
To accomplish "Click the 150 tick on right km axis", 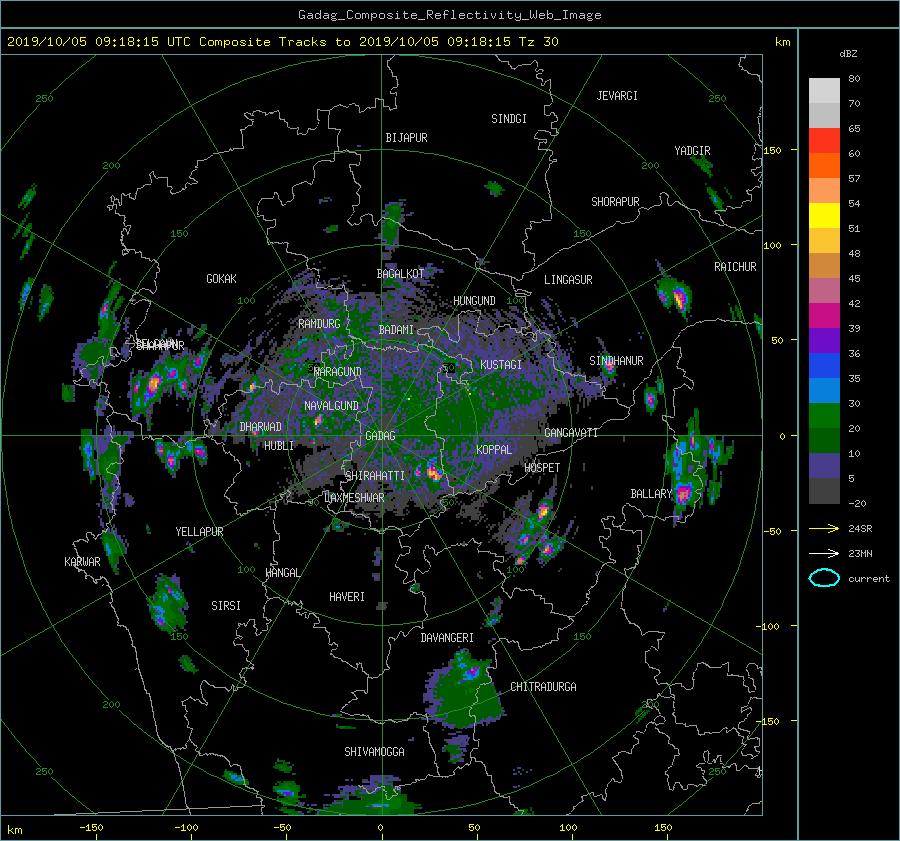I will (x=772, y=150).
